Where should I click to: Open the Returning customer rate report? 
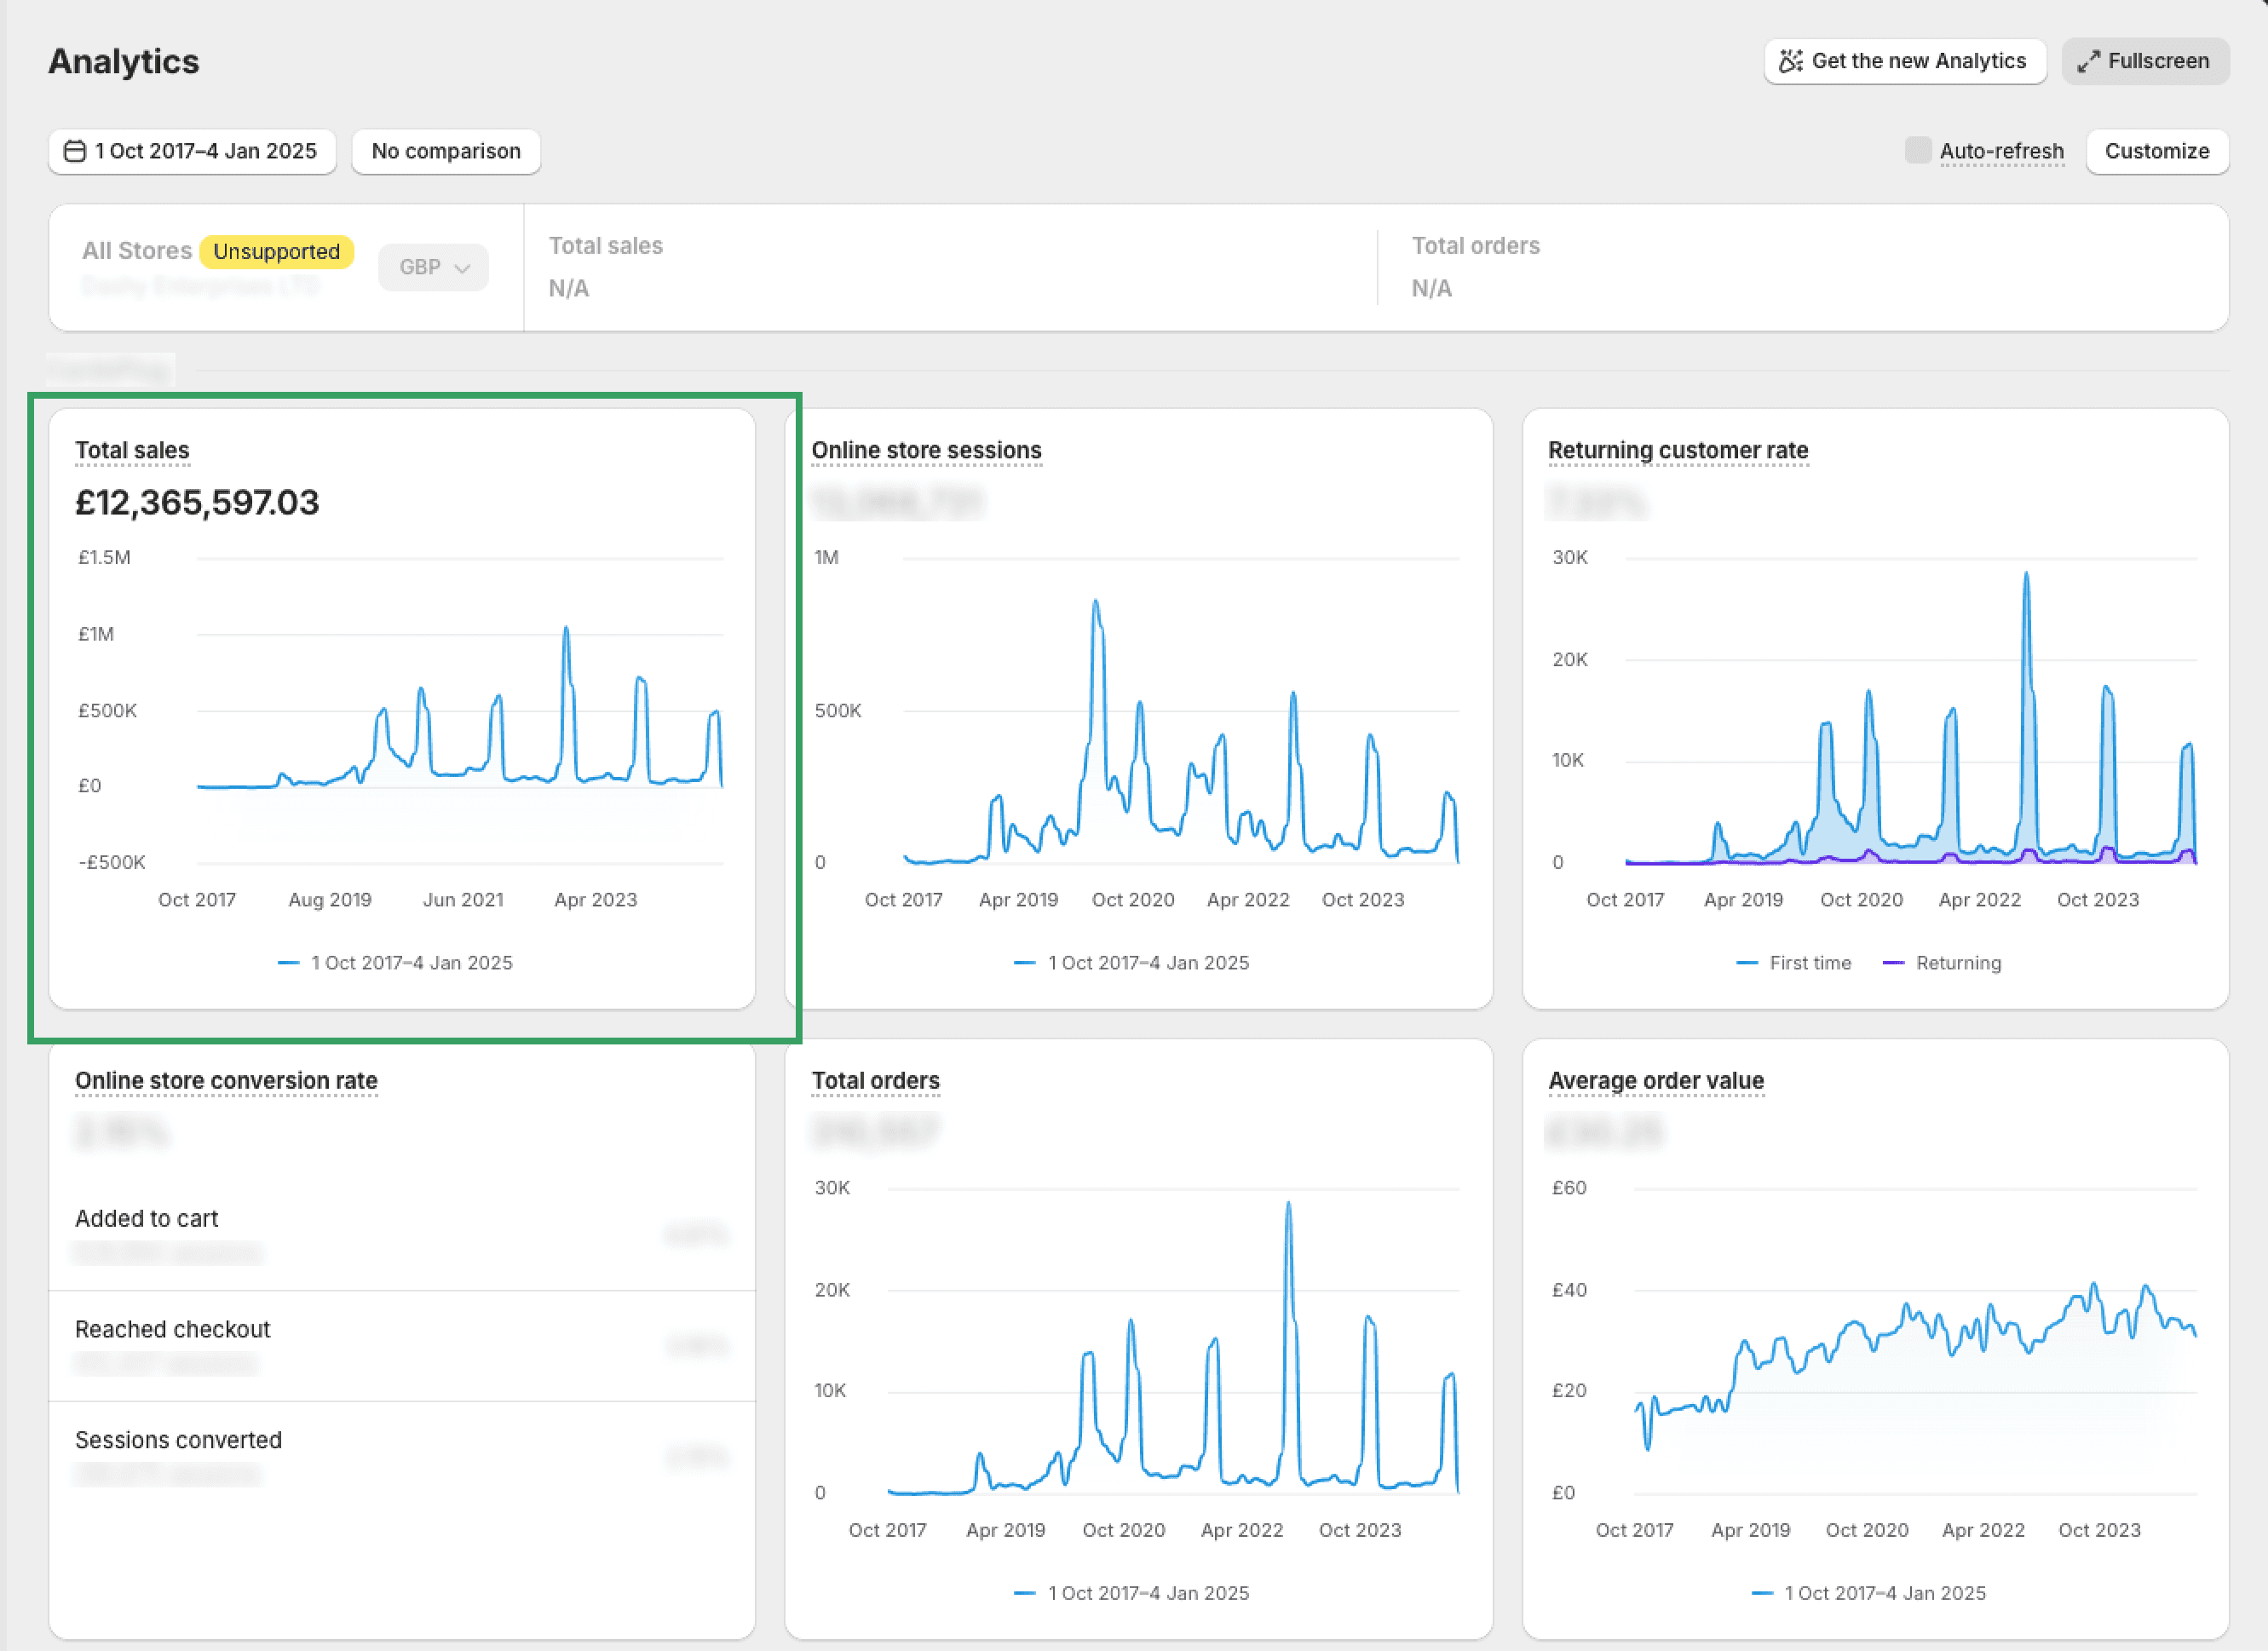1678,450
